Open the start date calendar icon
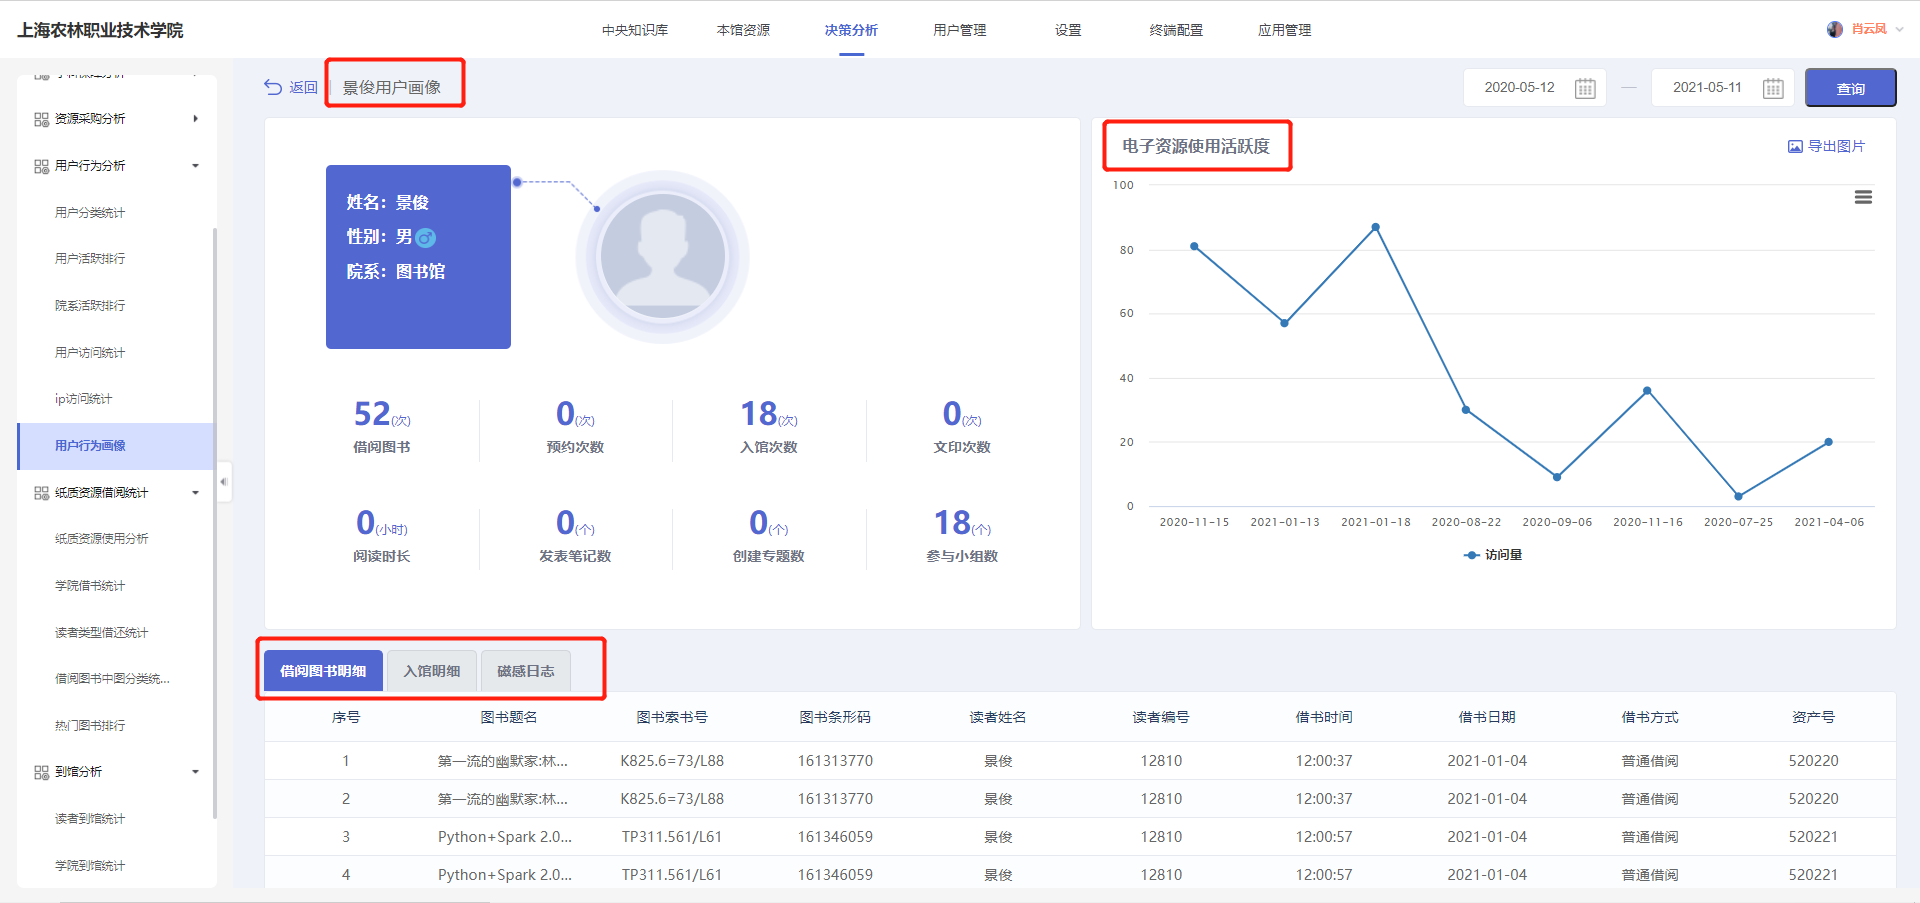This screenshot has width=1920, height=903. point(1585,88)
